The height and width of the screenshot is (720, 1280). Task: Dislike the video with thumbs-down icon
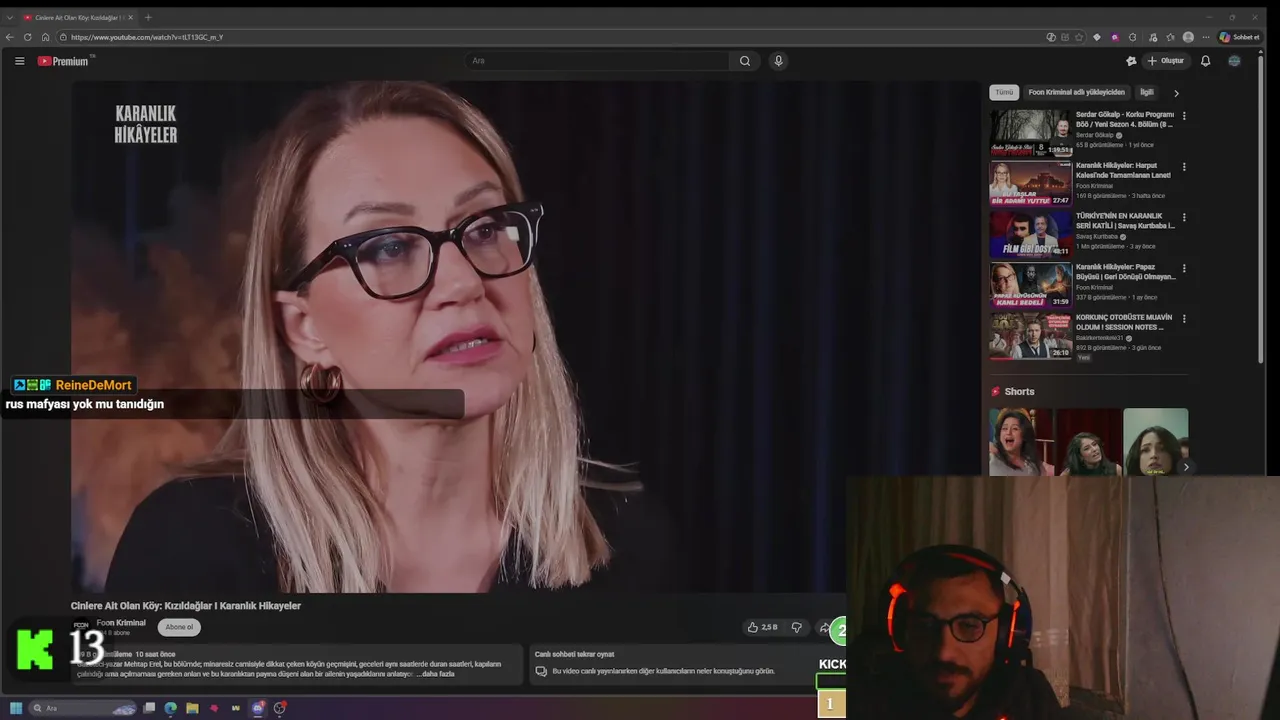797,627
